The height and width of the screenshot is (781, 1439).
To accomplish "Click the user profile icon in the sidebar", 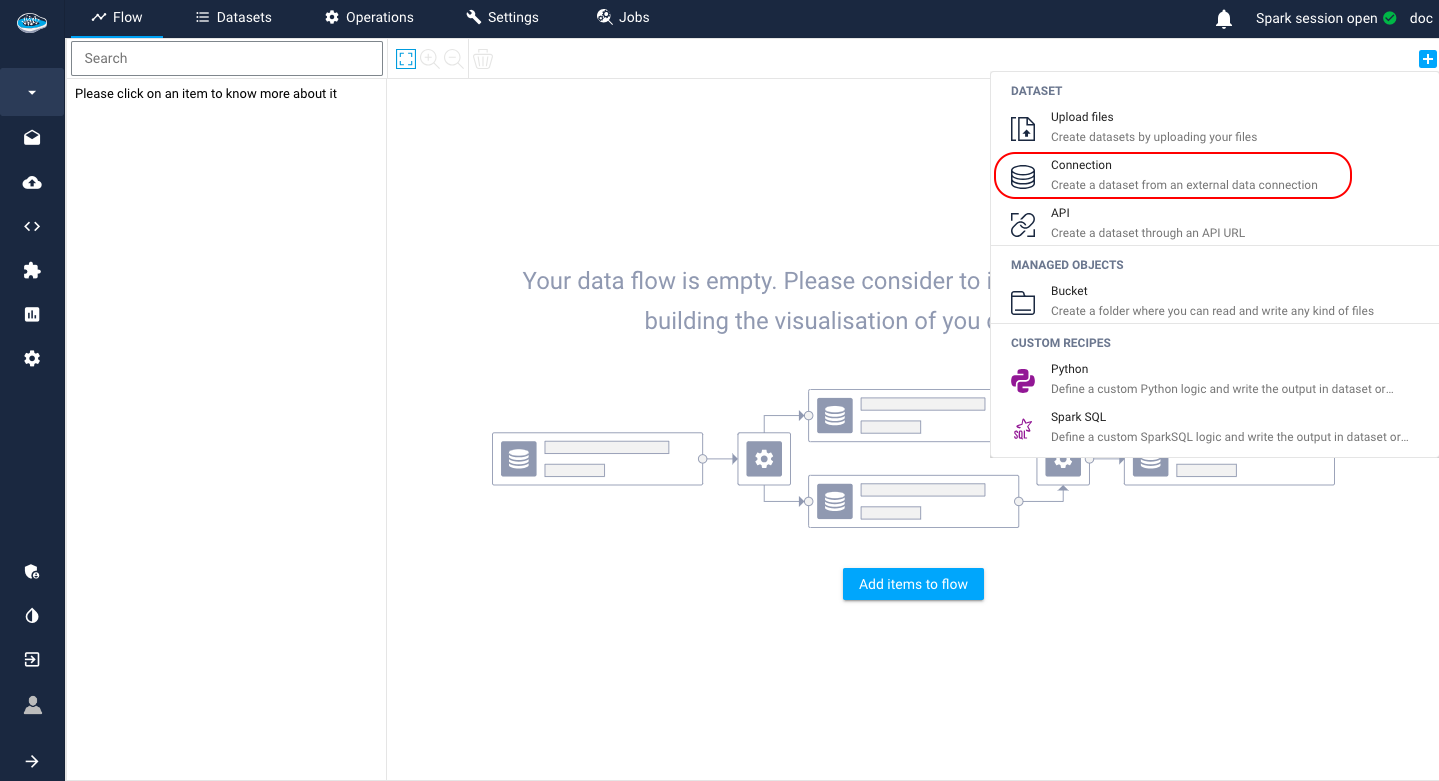I will point(32,705).
